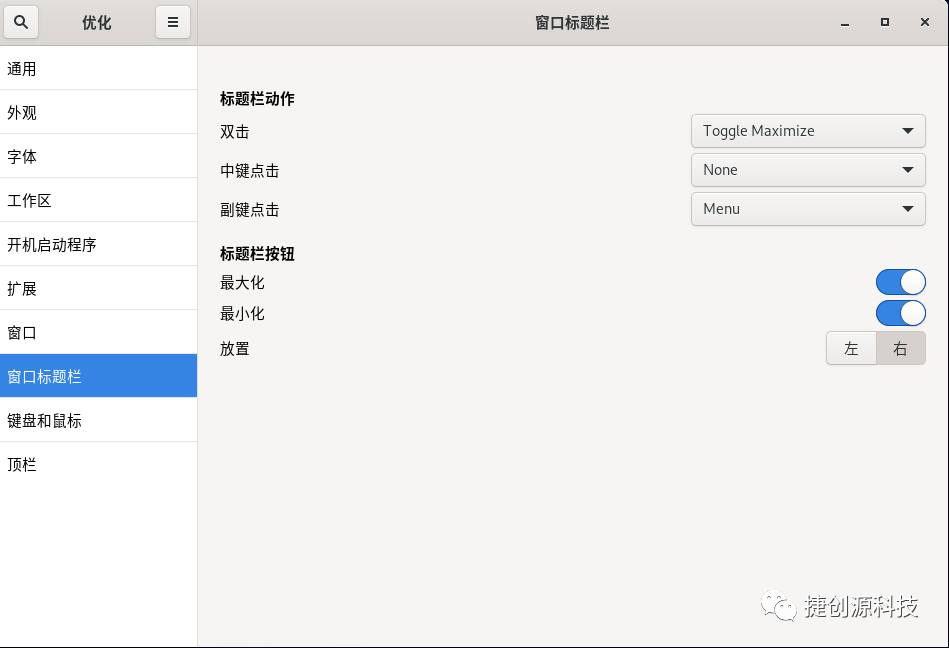The image size is (949, 648).
Task: Select 键盘和鼠标 in the sidebar
Action: click(x=99, y=420)
